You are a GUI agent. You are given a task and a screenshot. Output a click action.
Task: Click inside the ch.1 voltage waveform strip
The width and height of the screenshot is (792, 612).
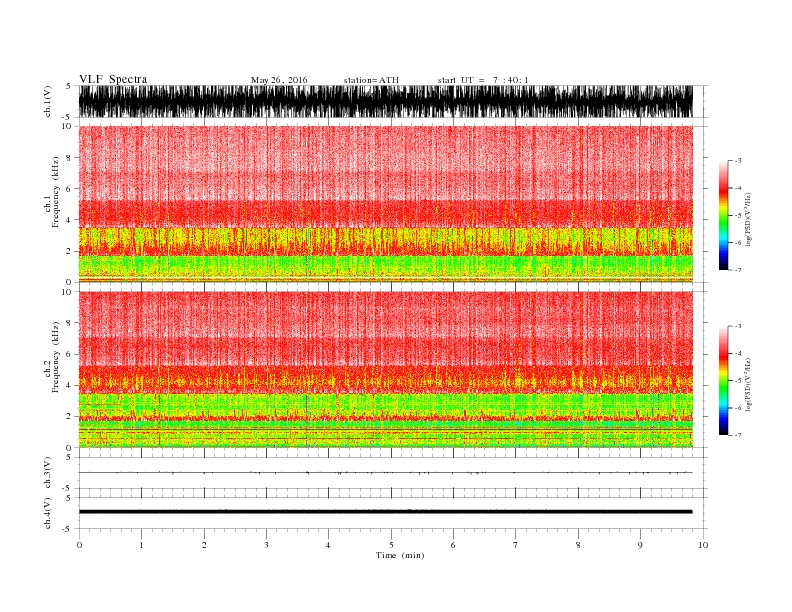[x=385, y=101]
